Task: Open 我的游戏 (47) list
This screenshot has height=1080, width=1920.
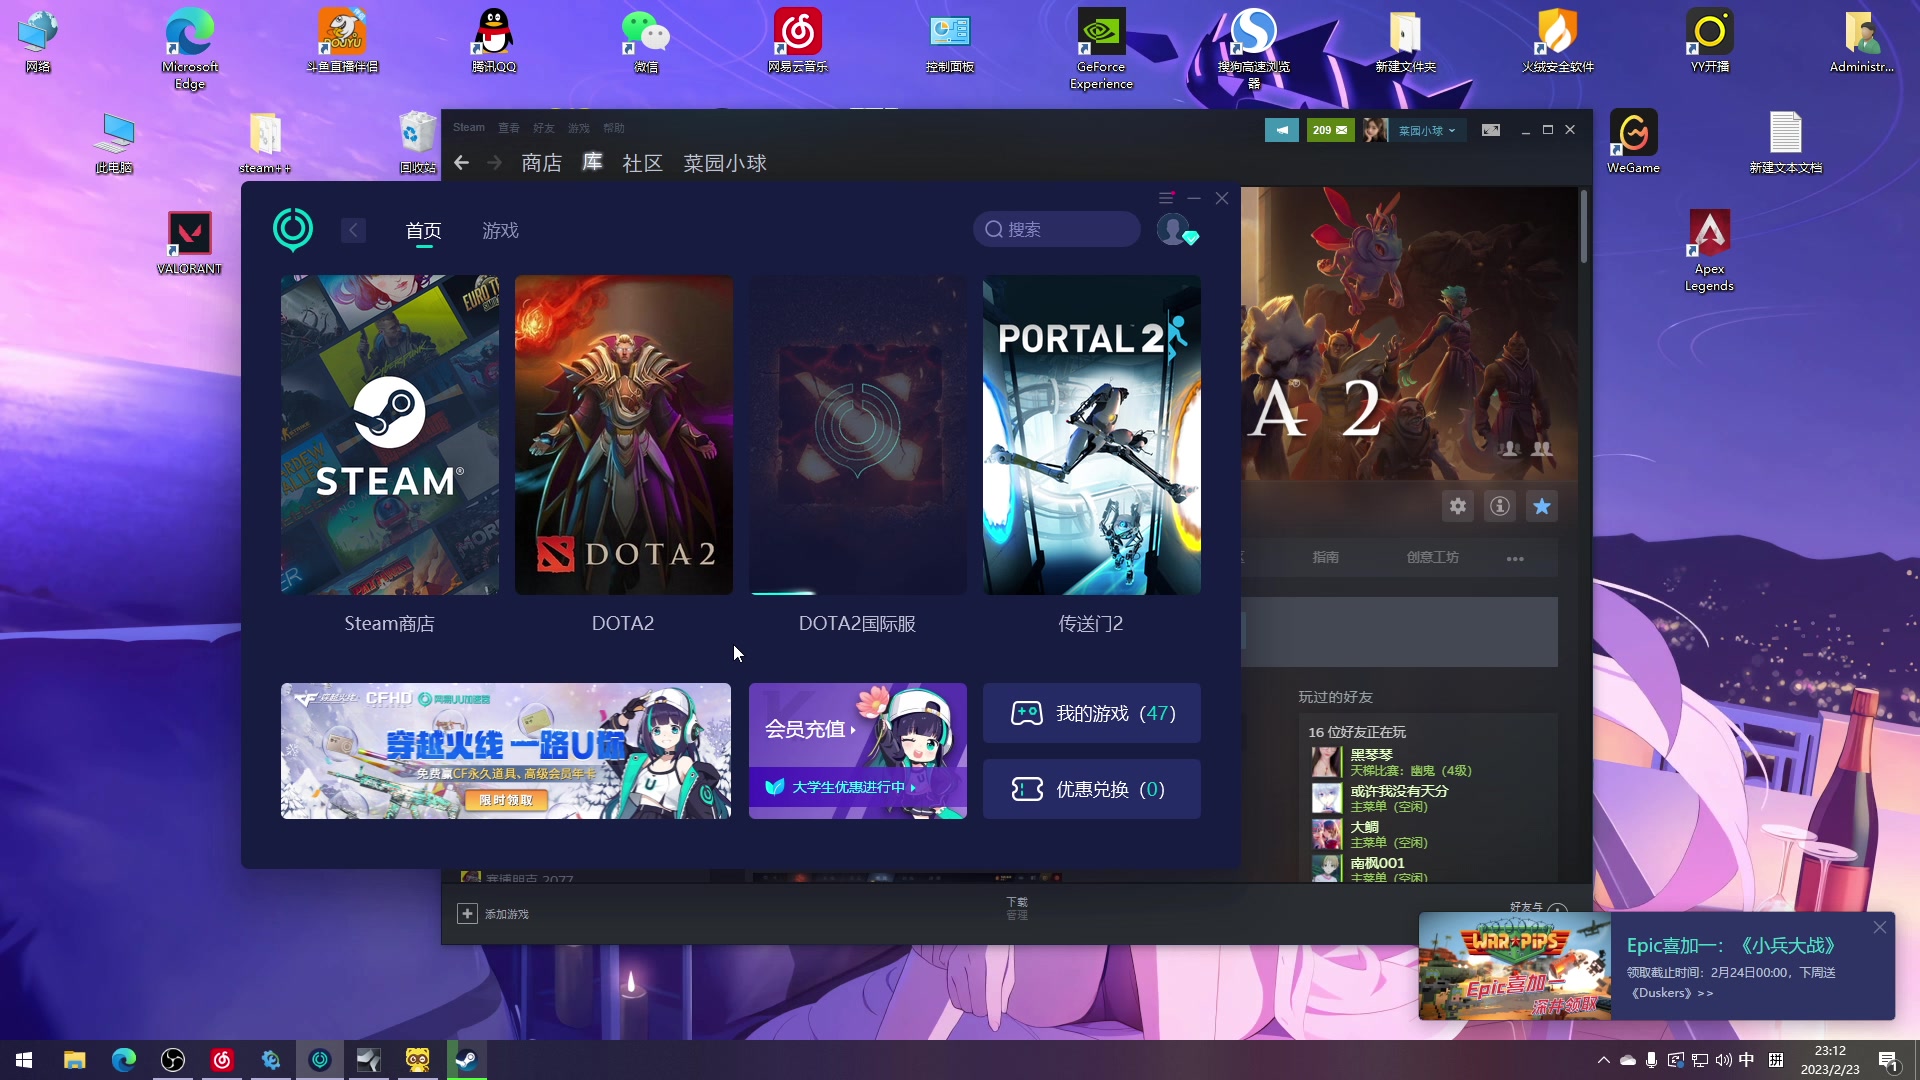Action: [1092, 713]
